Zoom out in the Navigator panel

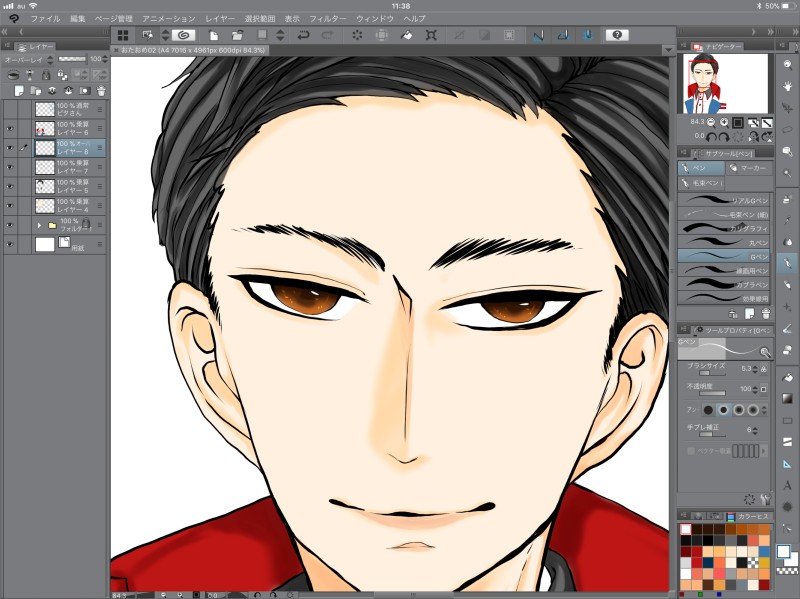pyautogui.click(x=710, y=122)
